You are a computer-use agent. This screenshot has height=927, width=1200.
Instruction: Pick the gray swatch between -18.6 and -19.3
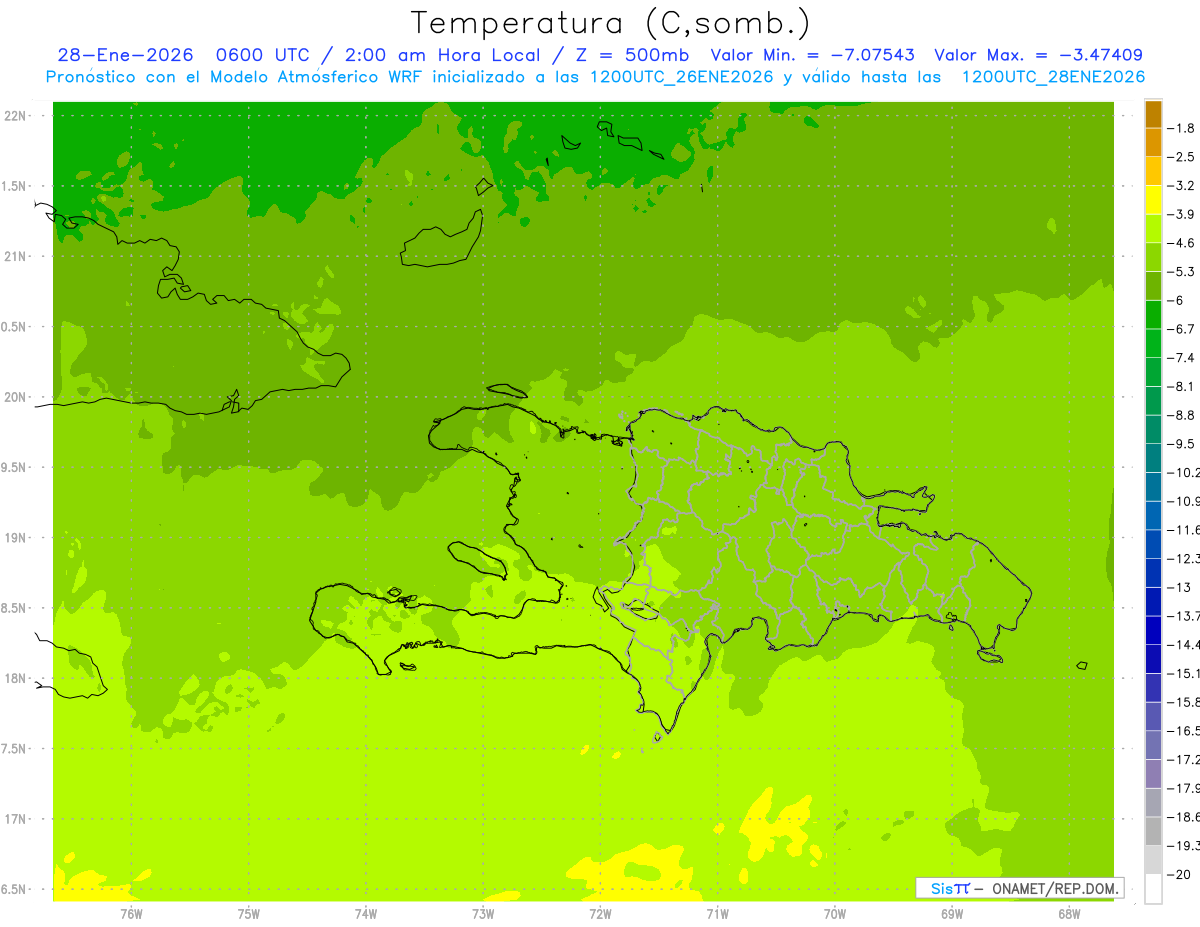[x=1153, y=831]
